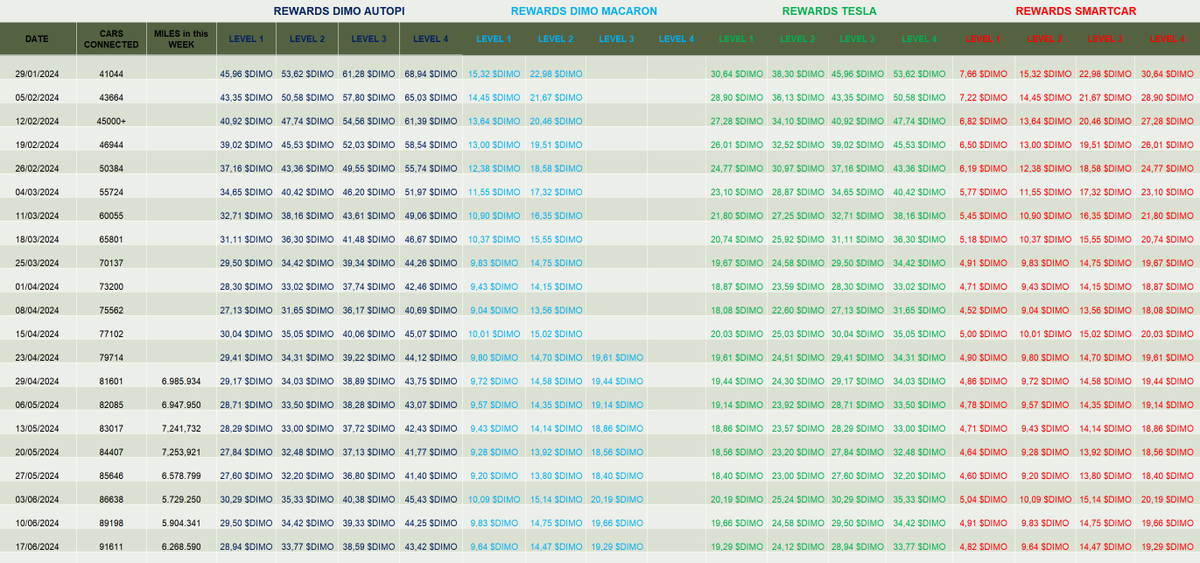Click the "REWARDS DIMO MACARON" section title
1200x563 pixels.
584,11
